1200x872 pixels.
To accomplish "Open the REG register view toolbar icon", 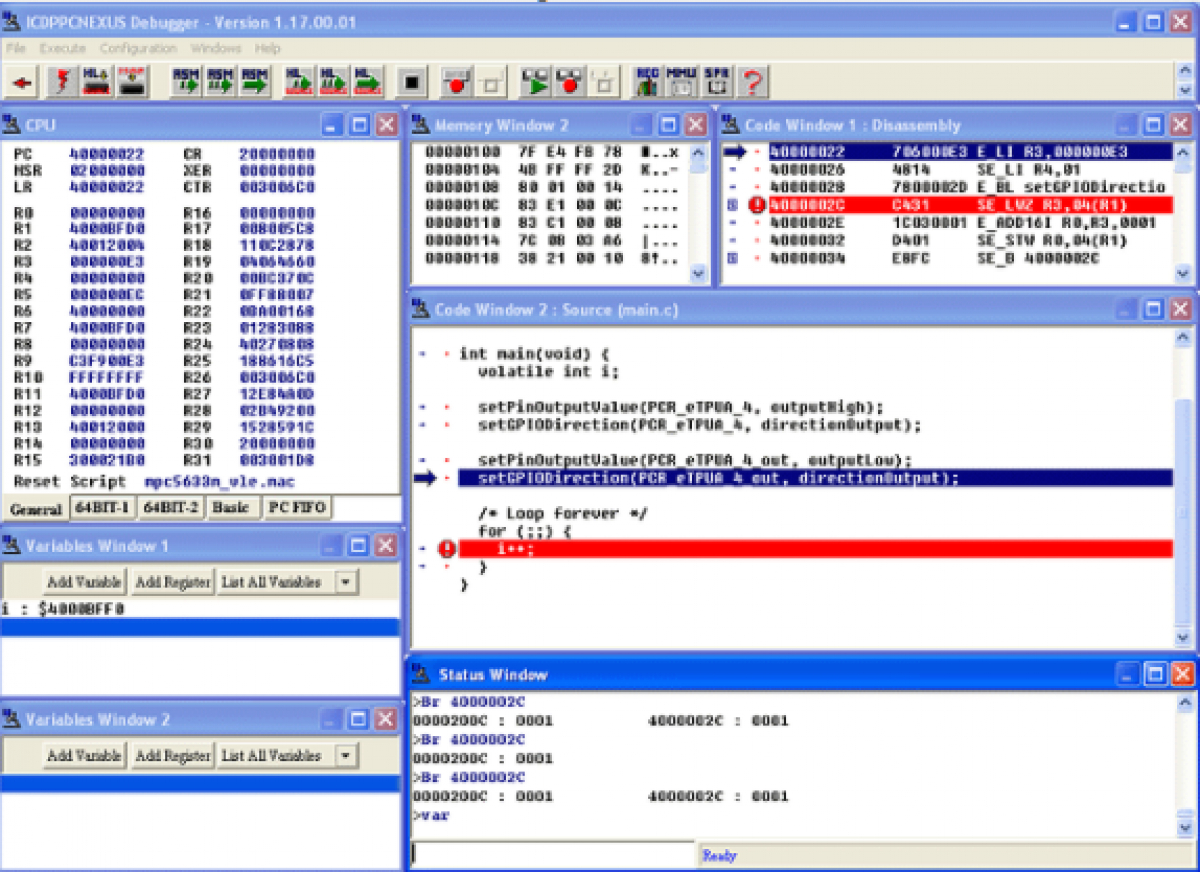I will pos(646,82).
